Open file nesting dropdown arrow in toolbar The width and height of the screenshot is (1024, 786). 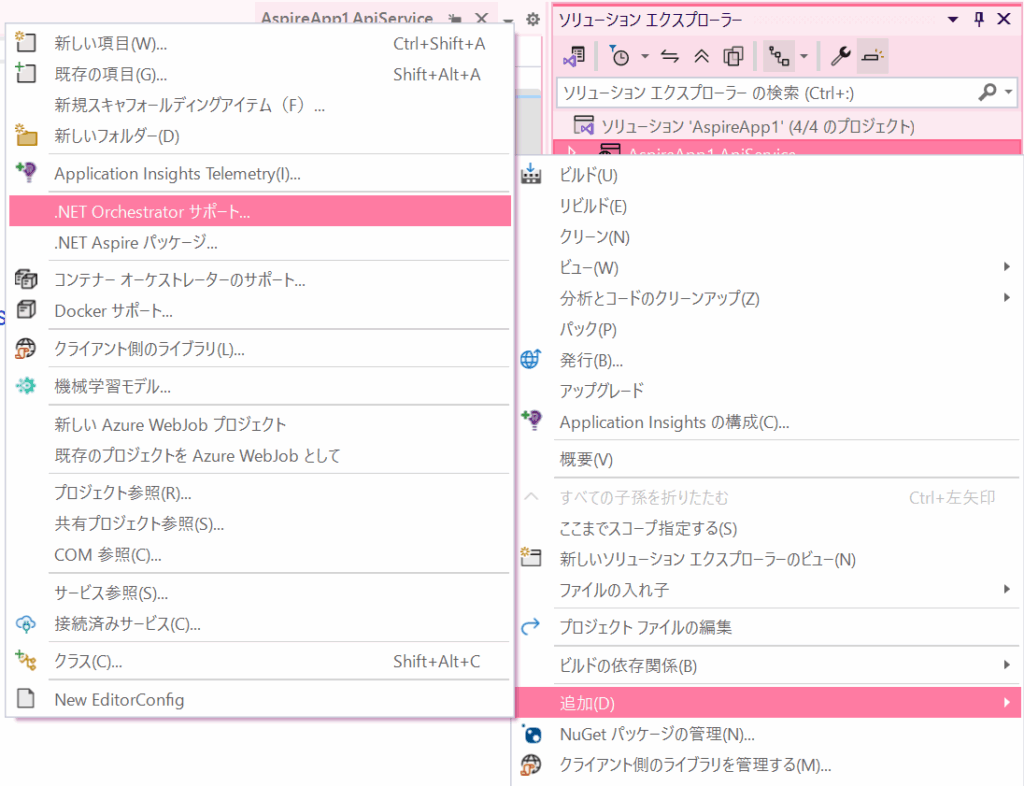pyautogui.click(x=804, y=56)
